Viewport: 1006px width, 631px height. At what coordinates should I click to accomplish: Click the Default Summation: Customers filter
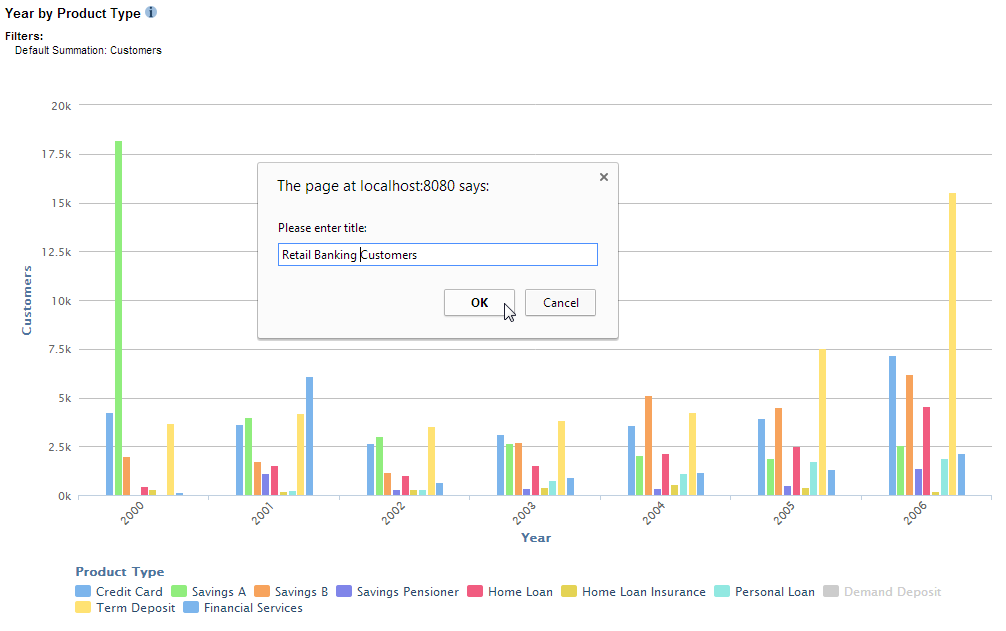(87, 50)
